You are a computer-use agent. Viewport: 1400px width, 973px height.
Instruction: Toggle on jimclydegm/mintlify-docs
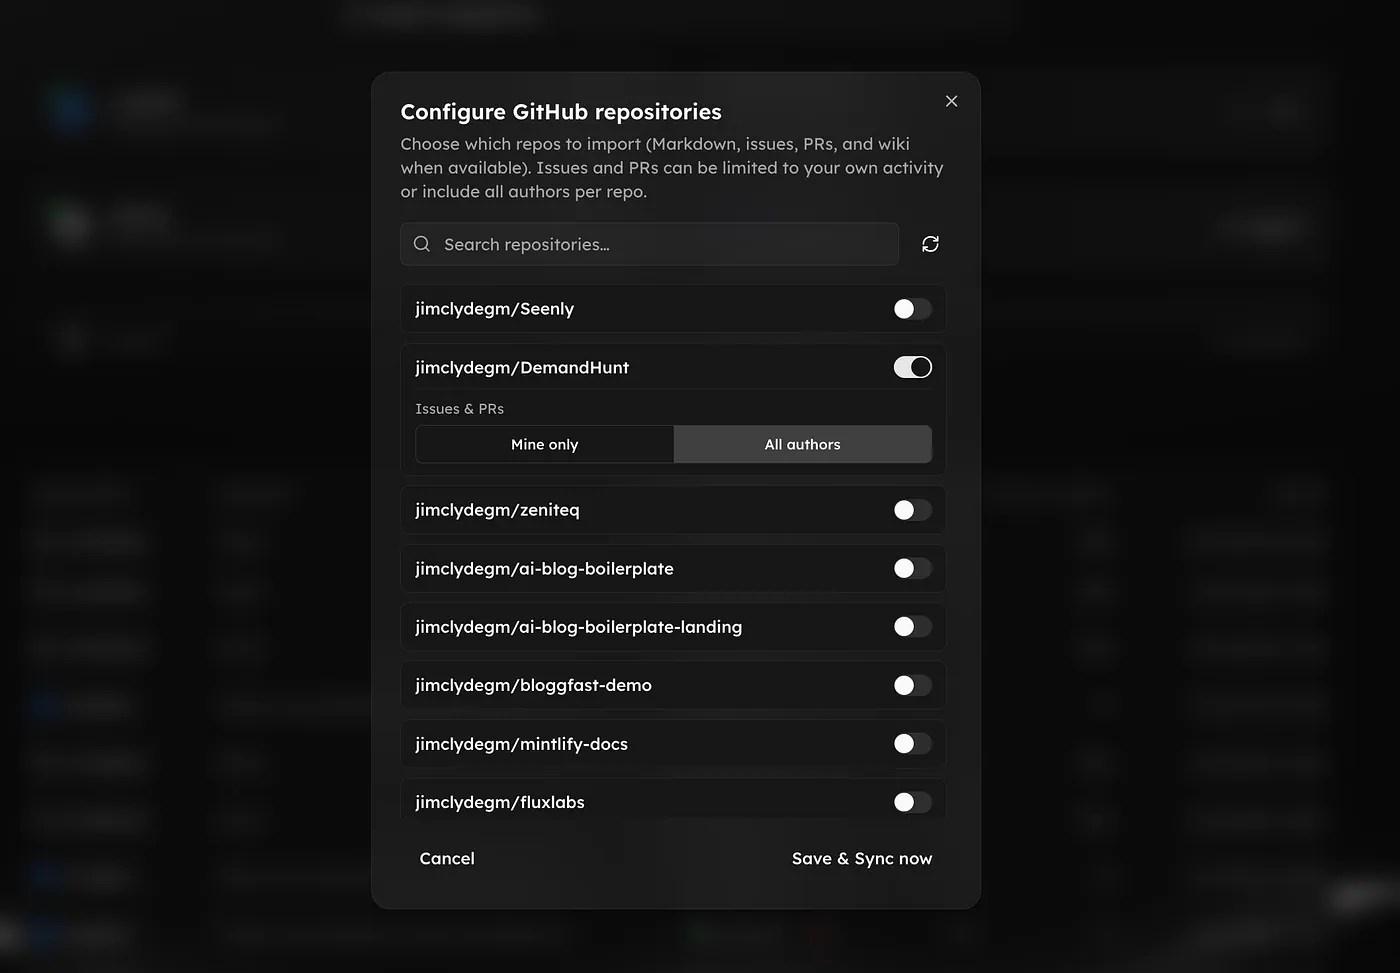912,744
